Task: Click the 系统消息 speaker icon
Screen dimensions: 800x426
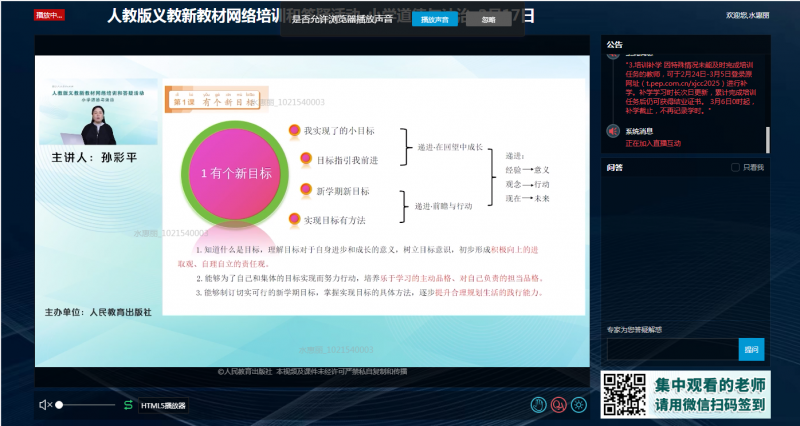Action: tap(613, 132)
